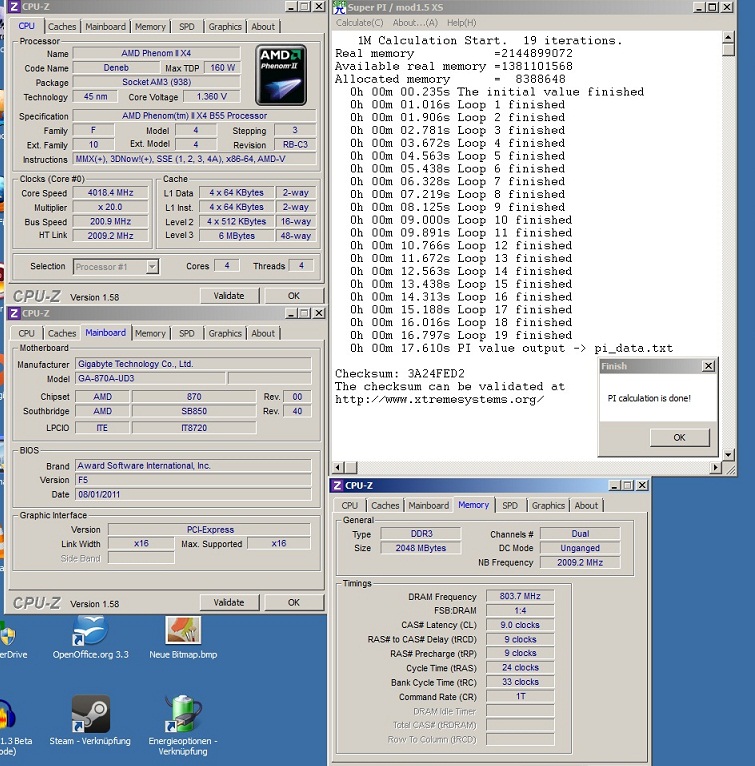This screenshot has width=755, height=766.
Task: Click CPU-Z Z icon in Memory window title
Action: (x=337, y=485)
